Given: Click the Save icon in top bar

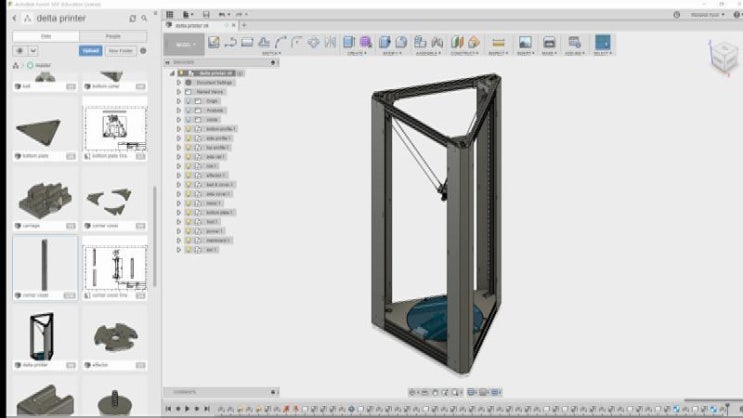Looking at the screenshot, I should click(205, 14).
